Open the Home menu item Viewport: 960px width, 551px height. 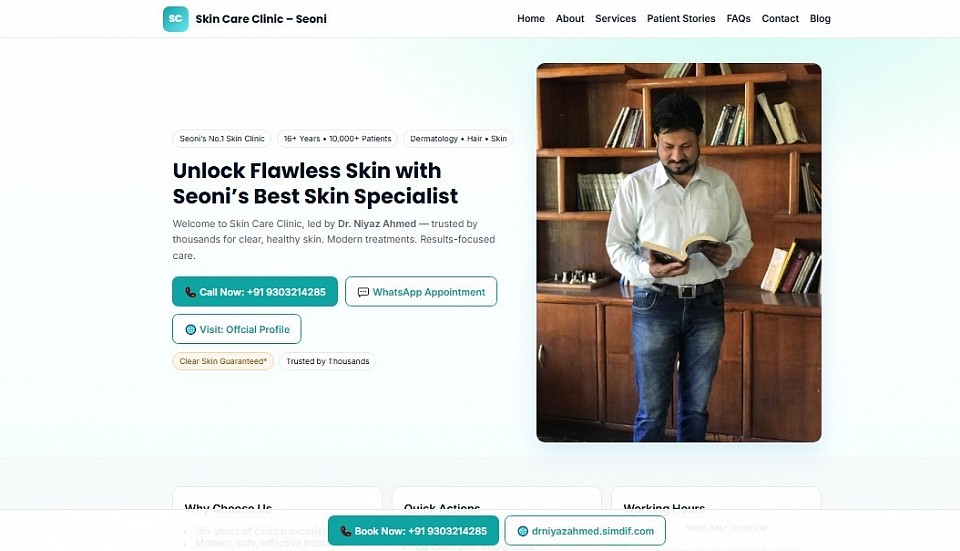click(531, 19)
